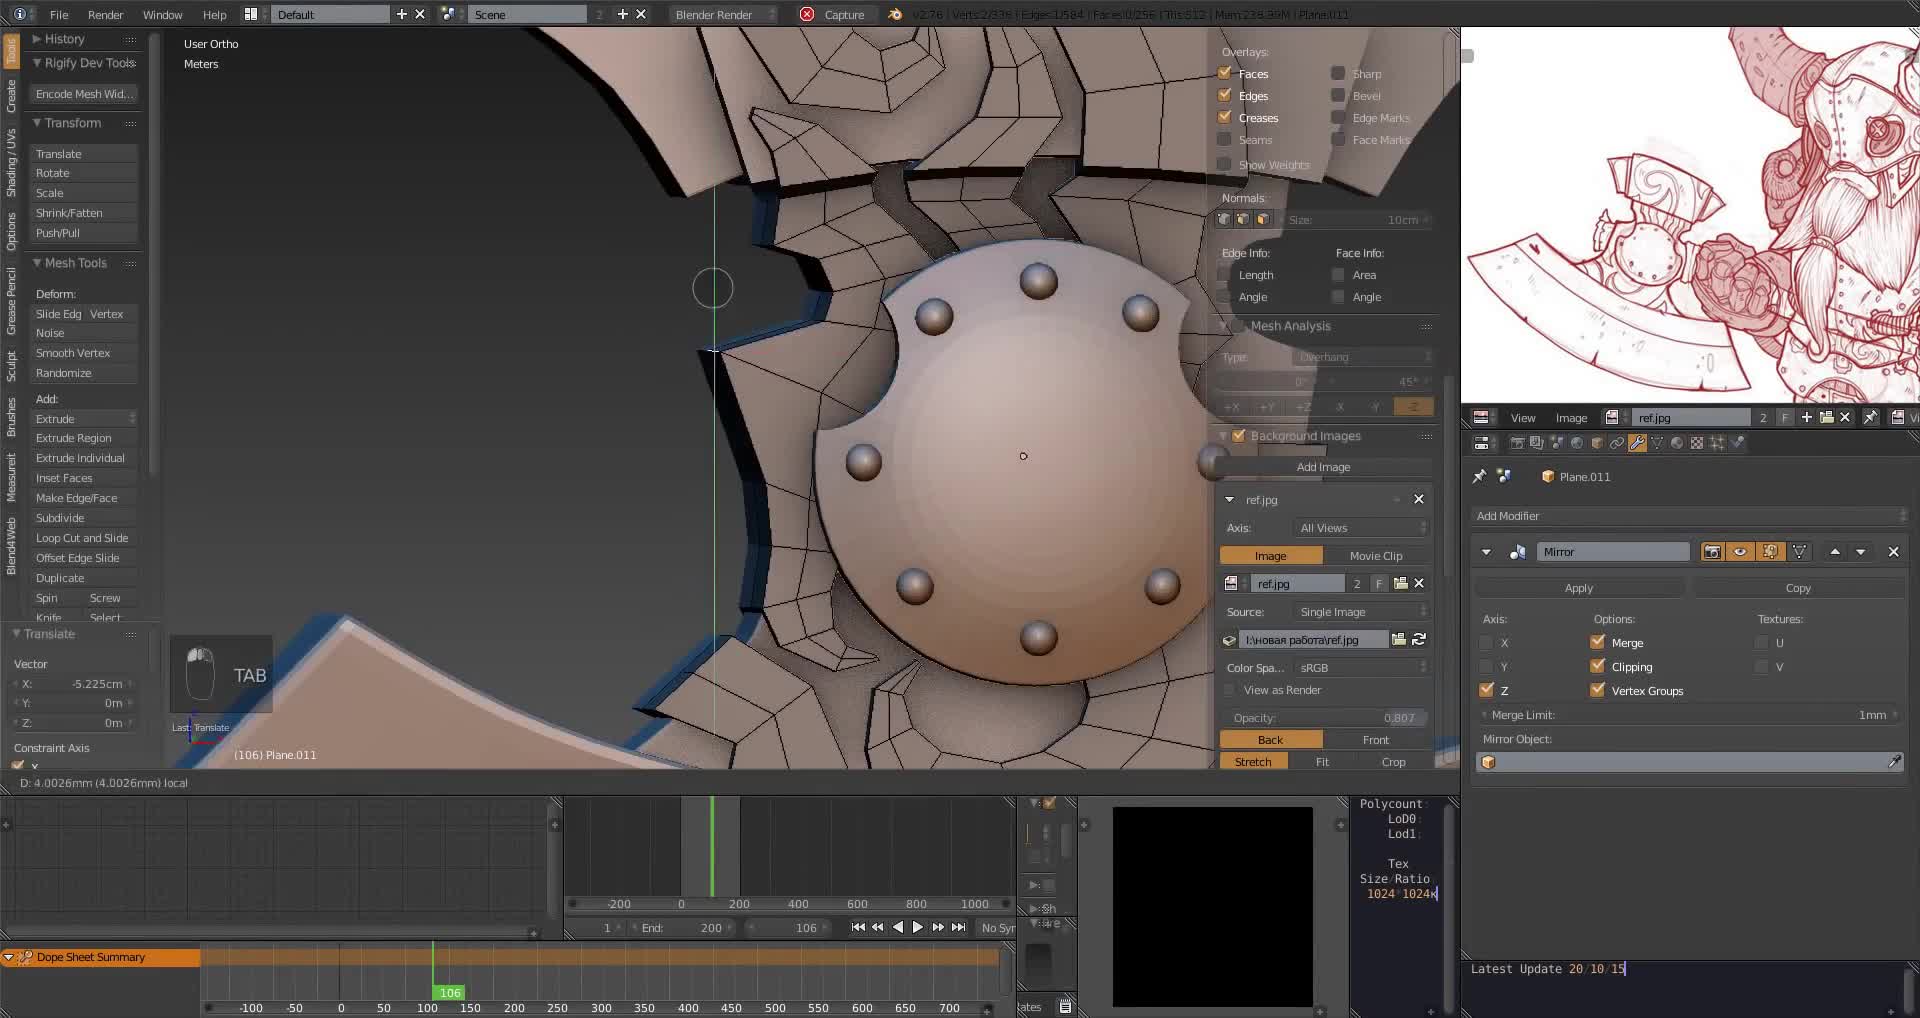
Task: Apply the Mirror modifier
Action: pyautogui.click(x=1578, y=587)
